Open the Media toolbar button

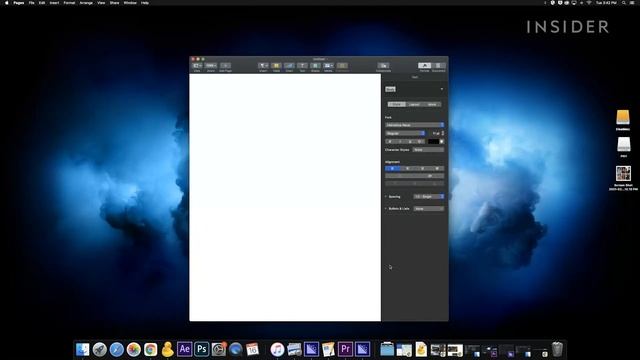tap(329, 65)
